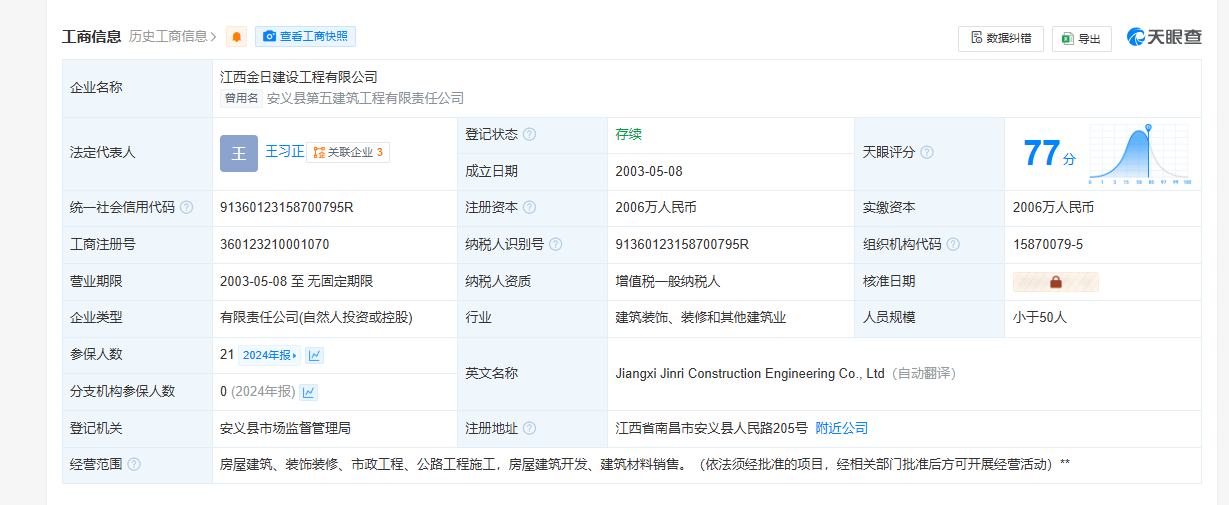This screenshot has width=1229, height=505.
Task: Click trend chart icon beside 分支机构参保人数
Action: (x=309, y=392)
